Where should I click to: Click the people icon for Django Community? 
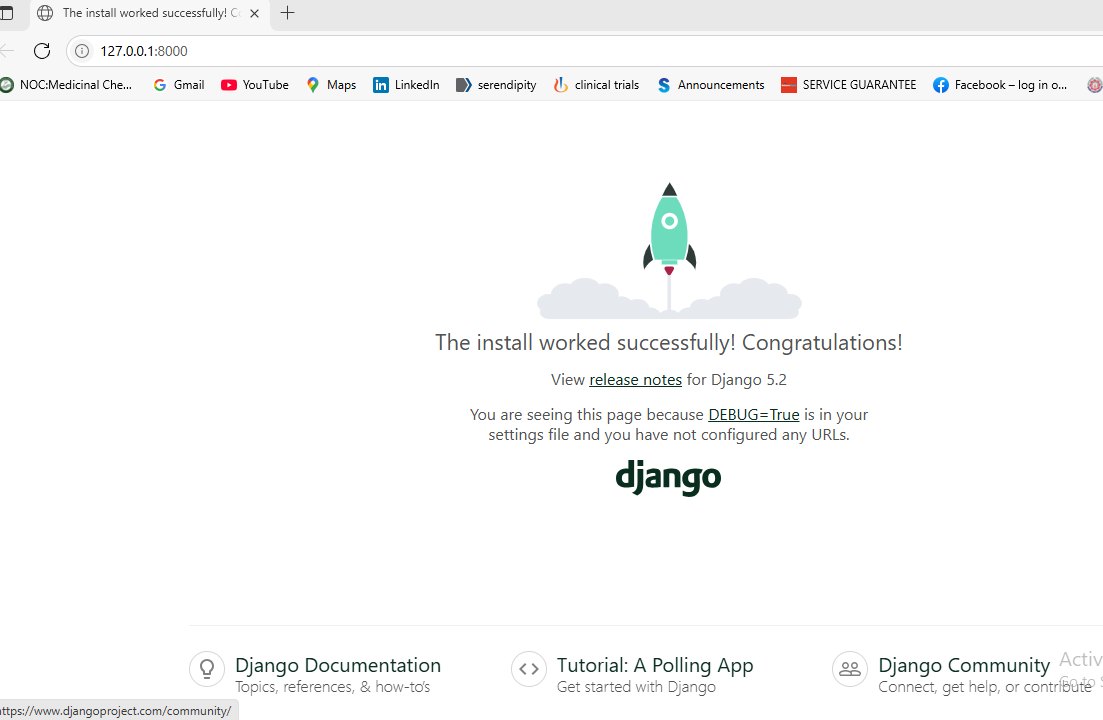click(850, 669)
